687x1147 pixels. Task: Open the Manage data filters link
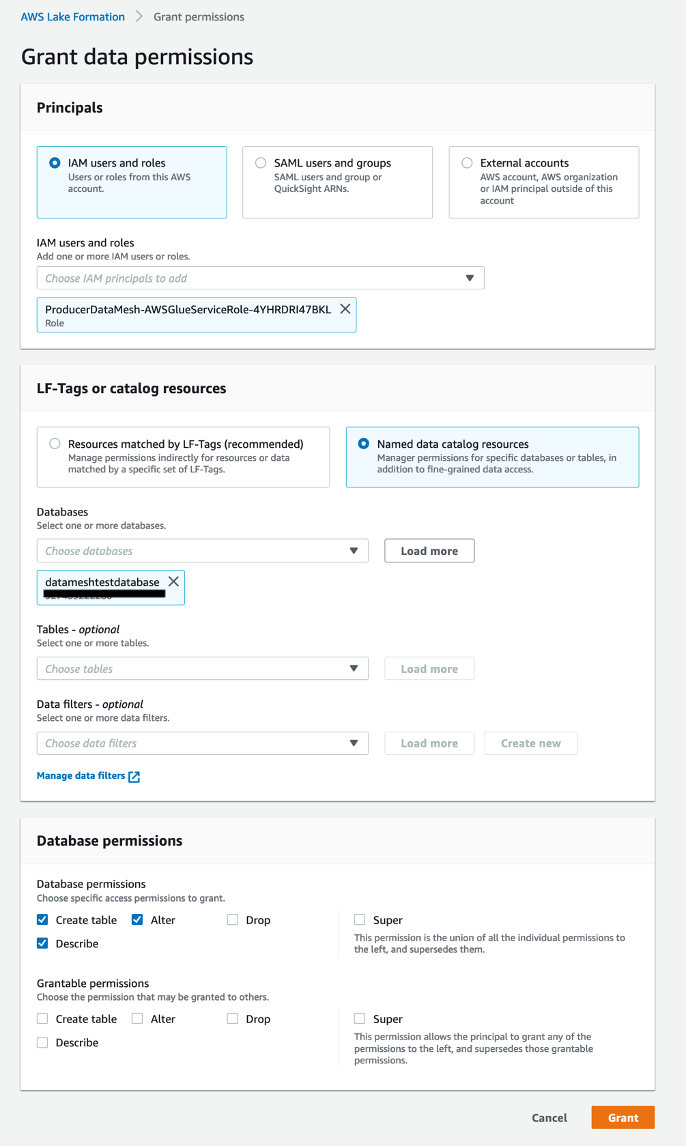click(x=81, y=776)
